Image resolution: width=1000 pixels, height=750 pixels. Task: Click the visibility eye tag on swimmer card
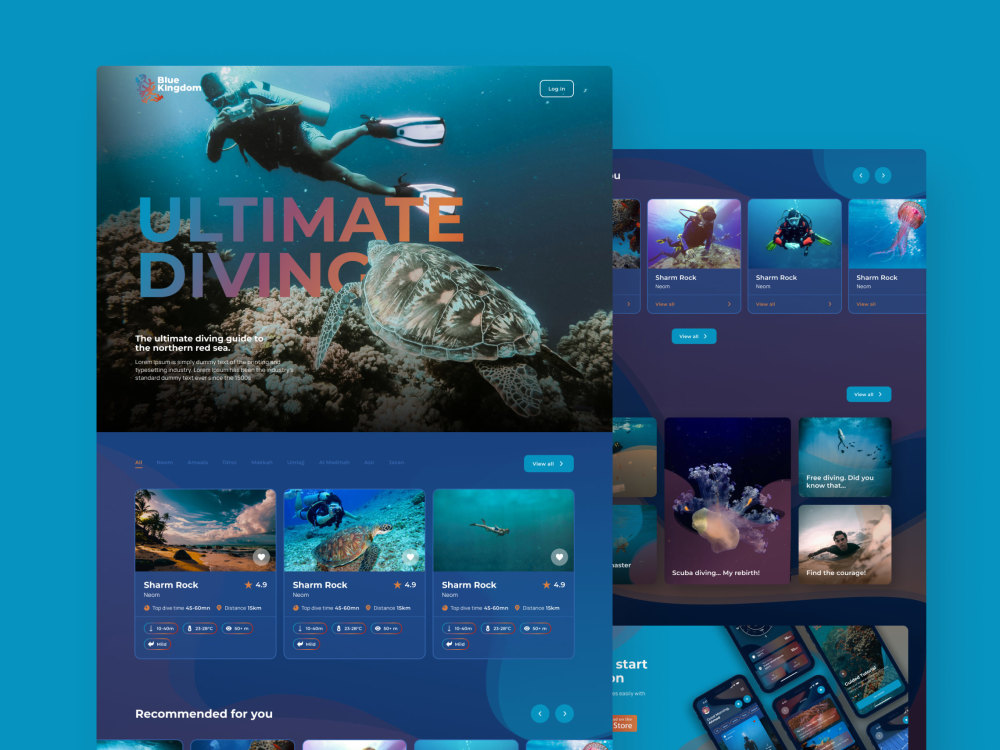536,628
